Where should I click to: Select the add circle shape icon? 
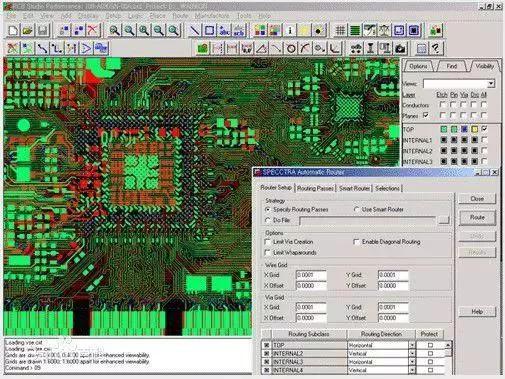click(291, 49)
